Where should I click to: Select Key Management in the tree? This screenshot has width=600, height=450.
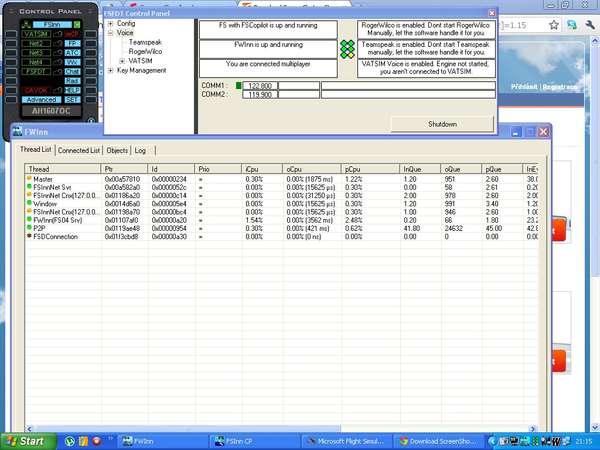(142, 70)
